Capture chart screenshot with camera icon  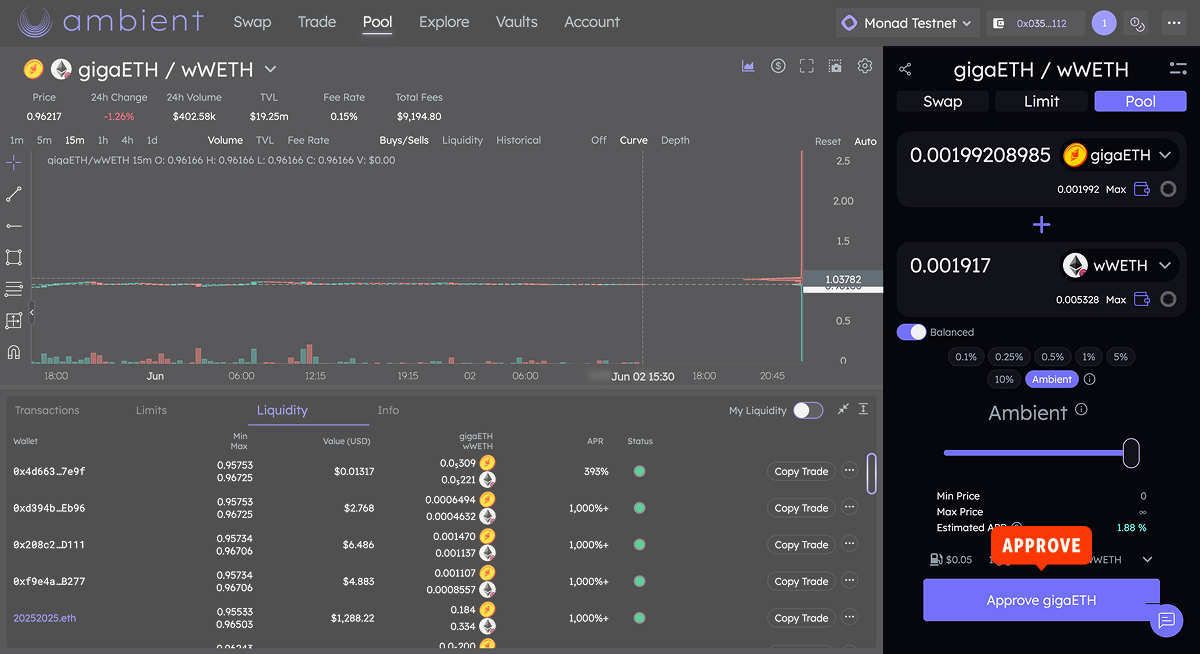pyautogui.click(x=836, y=66)
